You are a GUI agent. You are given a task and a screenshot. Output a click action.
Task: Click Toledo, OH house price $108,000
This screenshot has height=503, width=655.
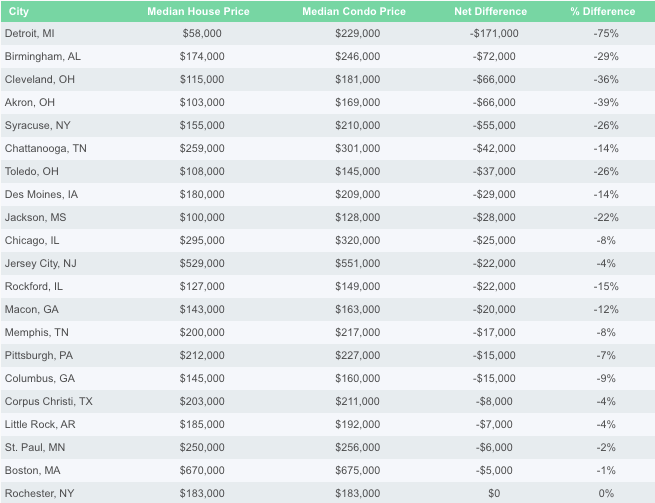click(202, 171)
